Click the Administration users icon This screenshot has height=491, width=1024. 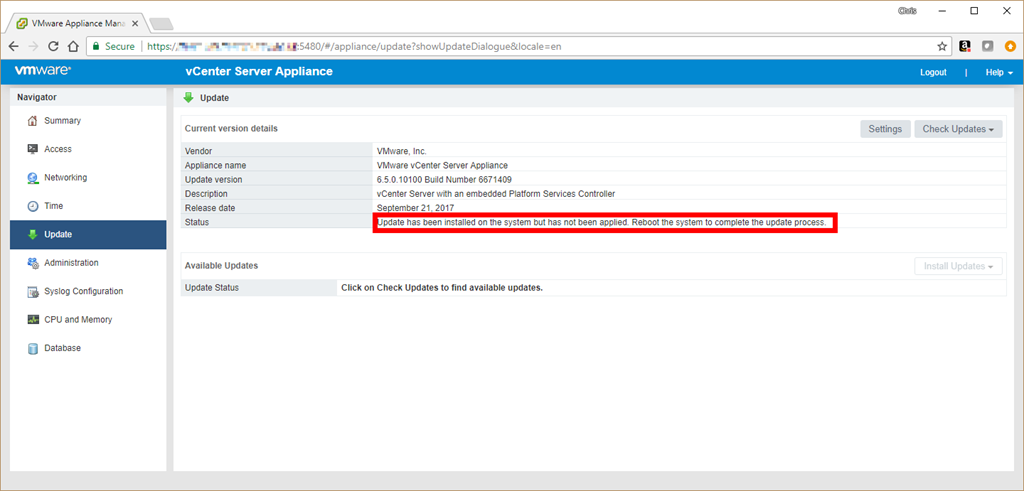pos(33,263)
